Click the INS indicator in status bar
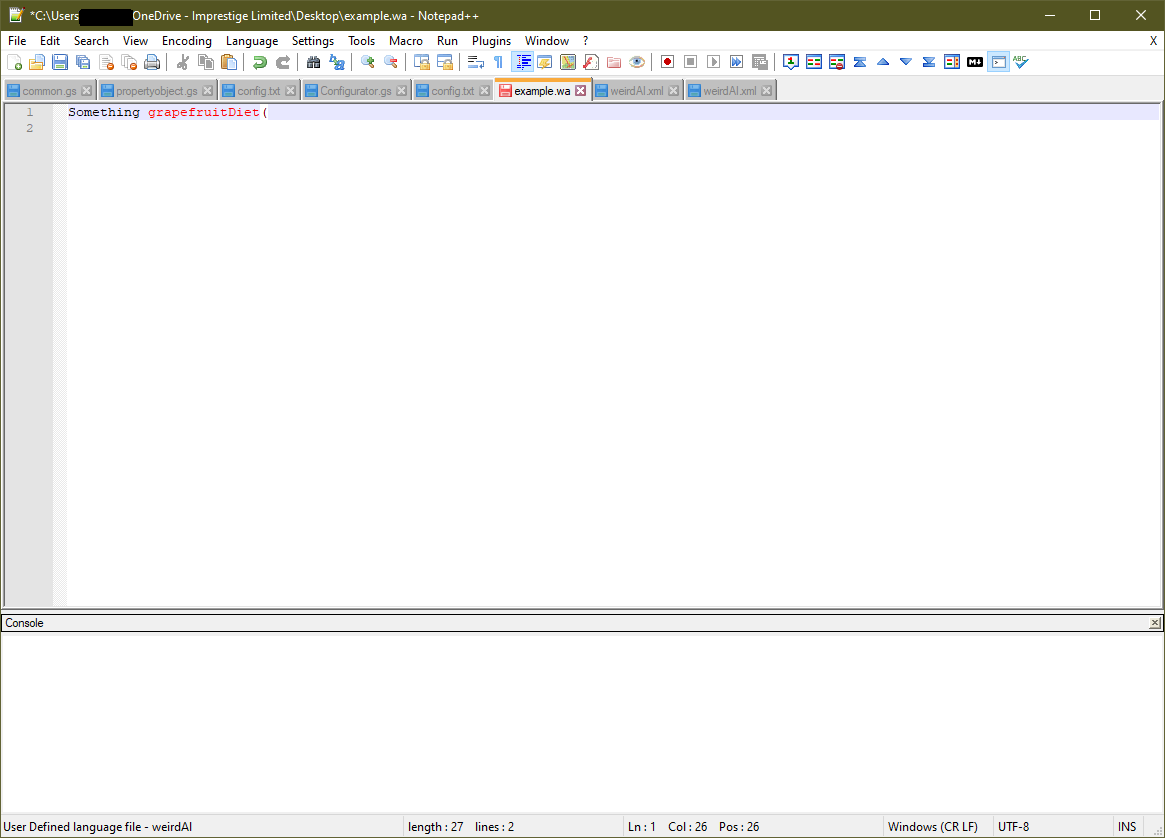The height and width of the screenshot is (838, 1165). click(1127, 827)
